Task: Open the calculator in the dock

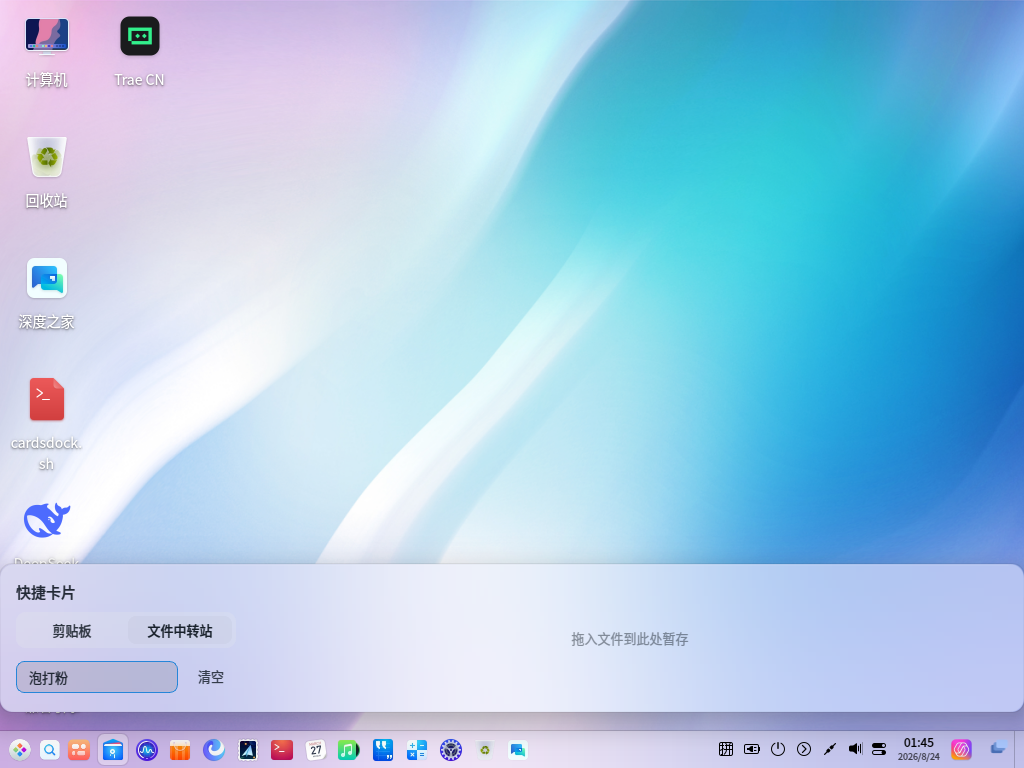Action: pyautogui.click(x=417, y=750)
